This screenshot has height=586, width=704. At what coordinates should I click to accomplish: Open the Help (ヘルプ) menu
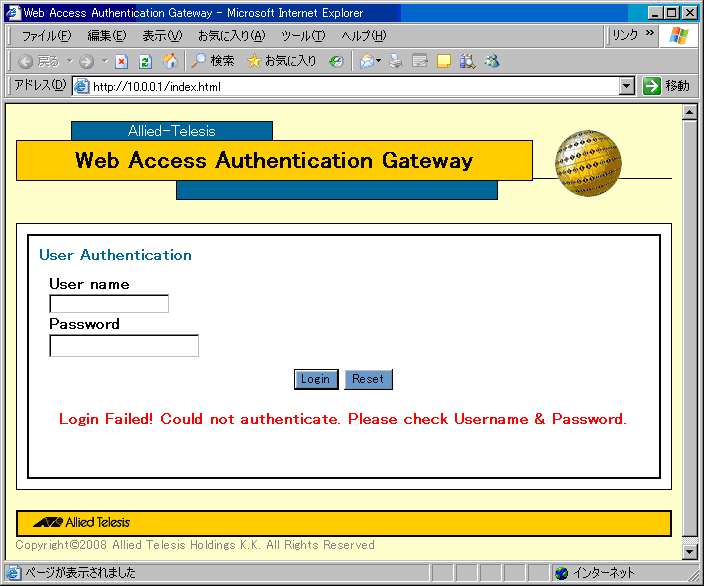pos(363,35)
